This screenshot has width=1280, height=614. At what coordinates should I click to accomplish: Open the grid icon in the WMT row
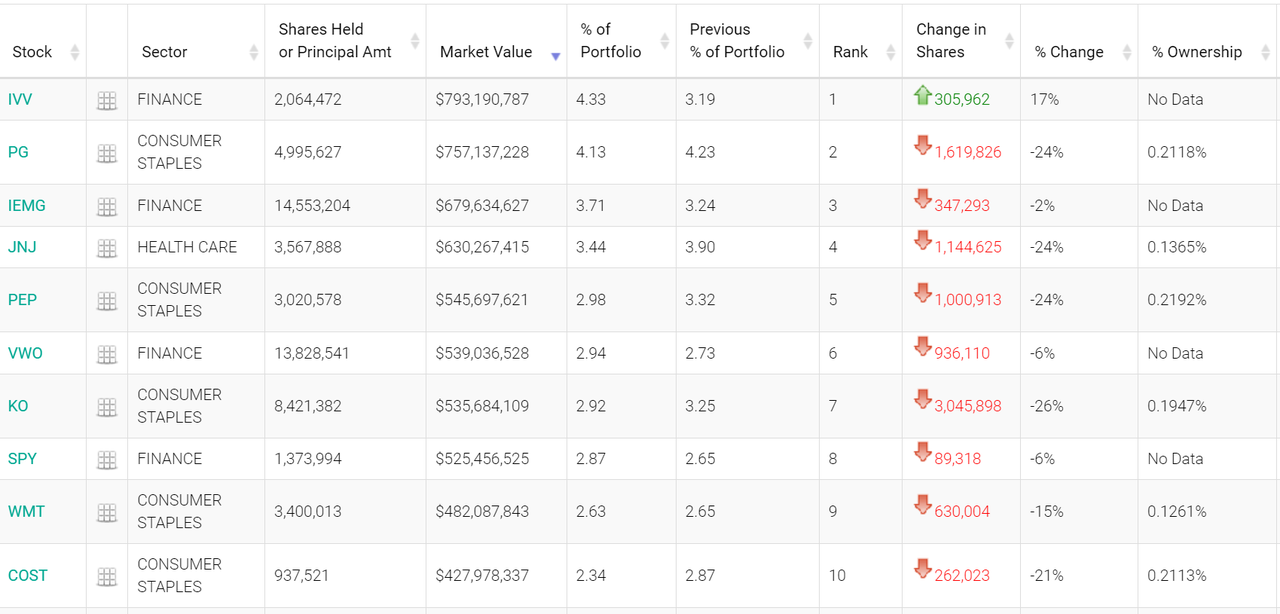pos(107,512)
